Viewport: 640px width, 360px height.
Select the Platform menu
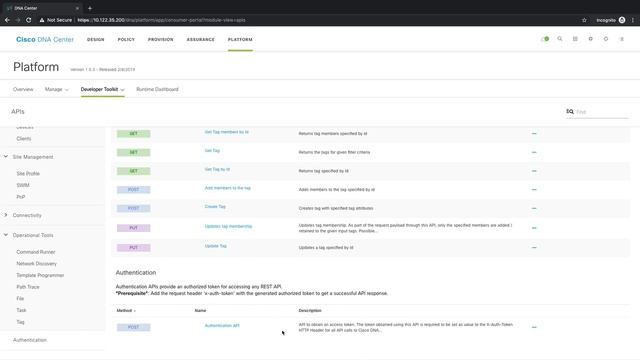[x=240, y=40]
